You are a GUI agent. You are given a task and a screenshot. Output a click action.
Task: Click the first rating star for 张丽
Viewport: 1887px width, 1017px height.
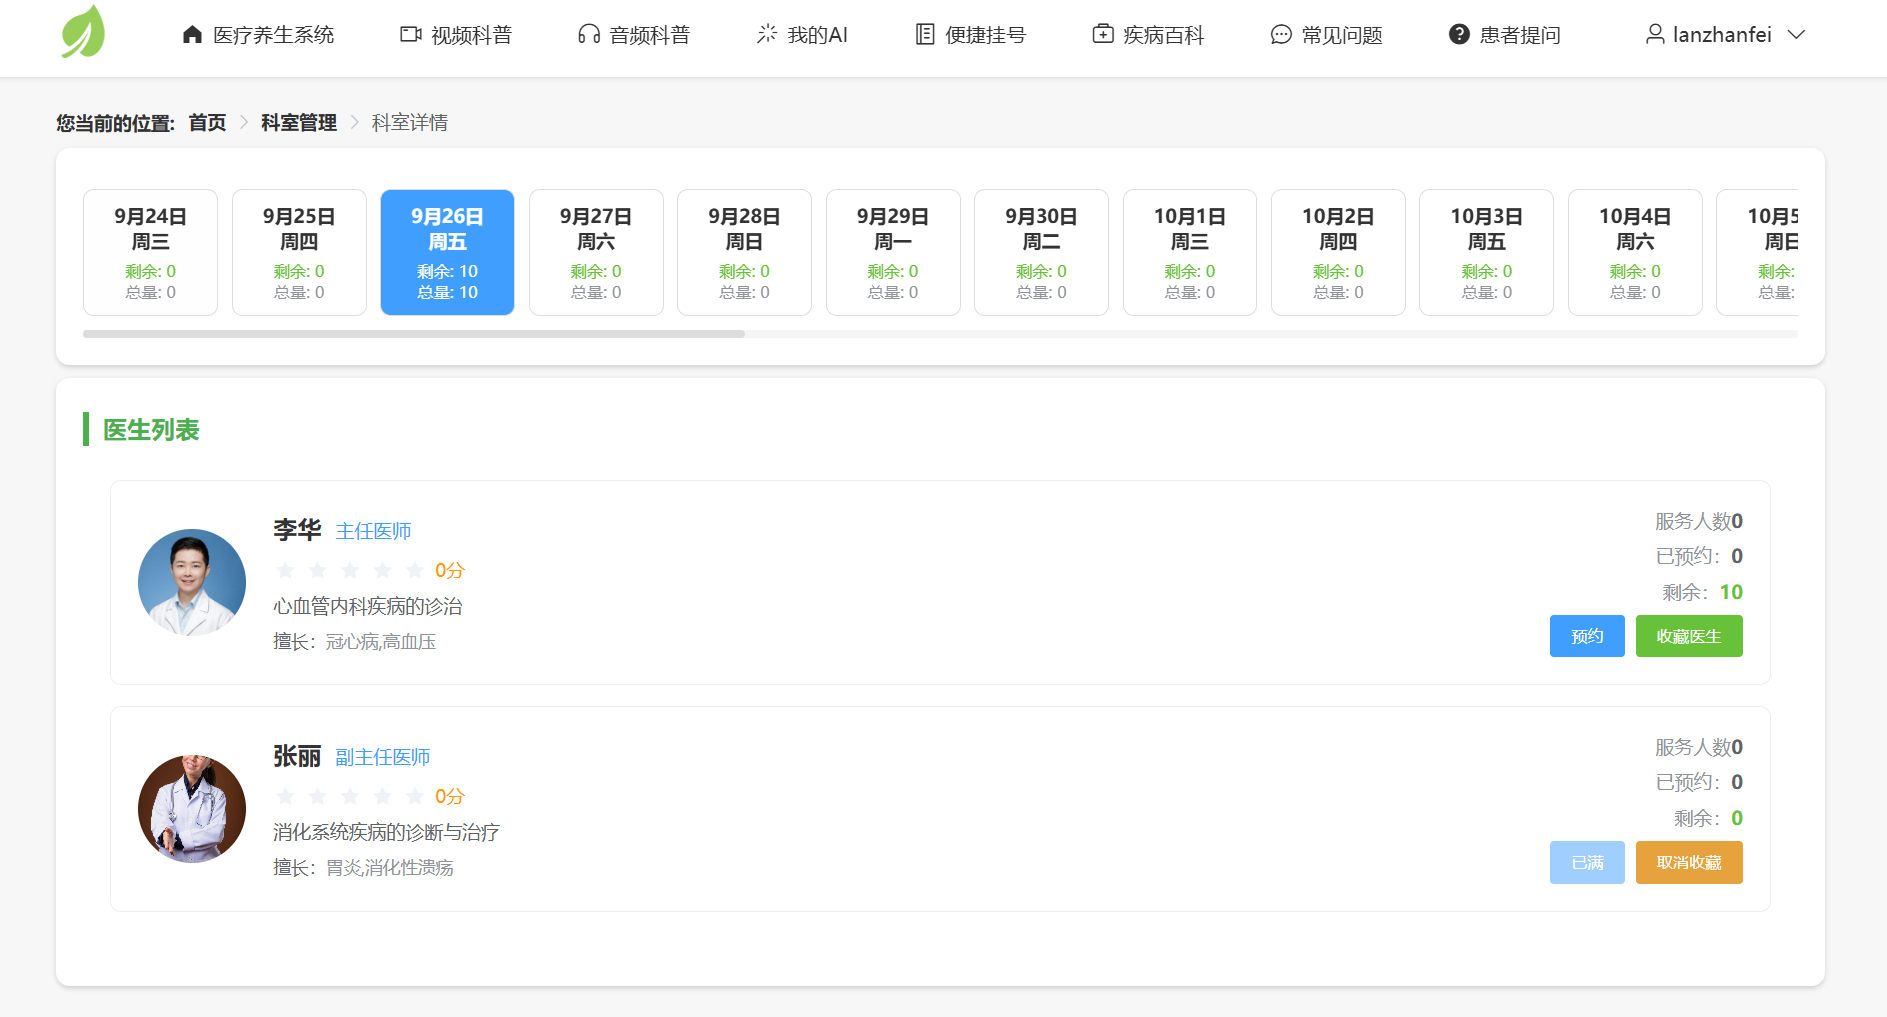pyautogui.click(x=285, y=796)
